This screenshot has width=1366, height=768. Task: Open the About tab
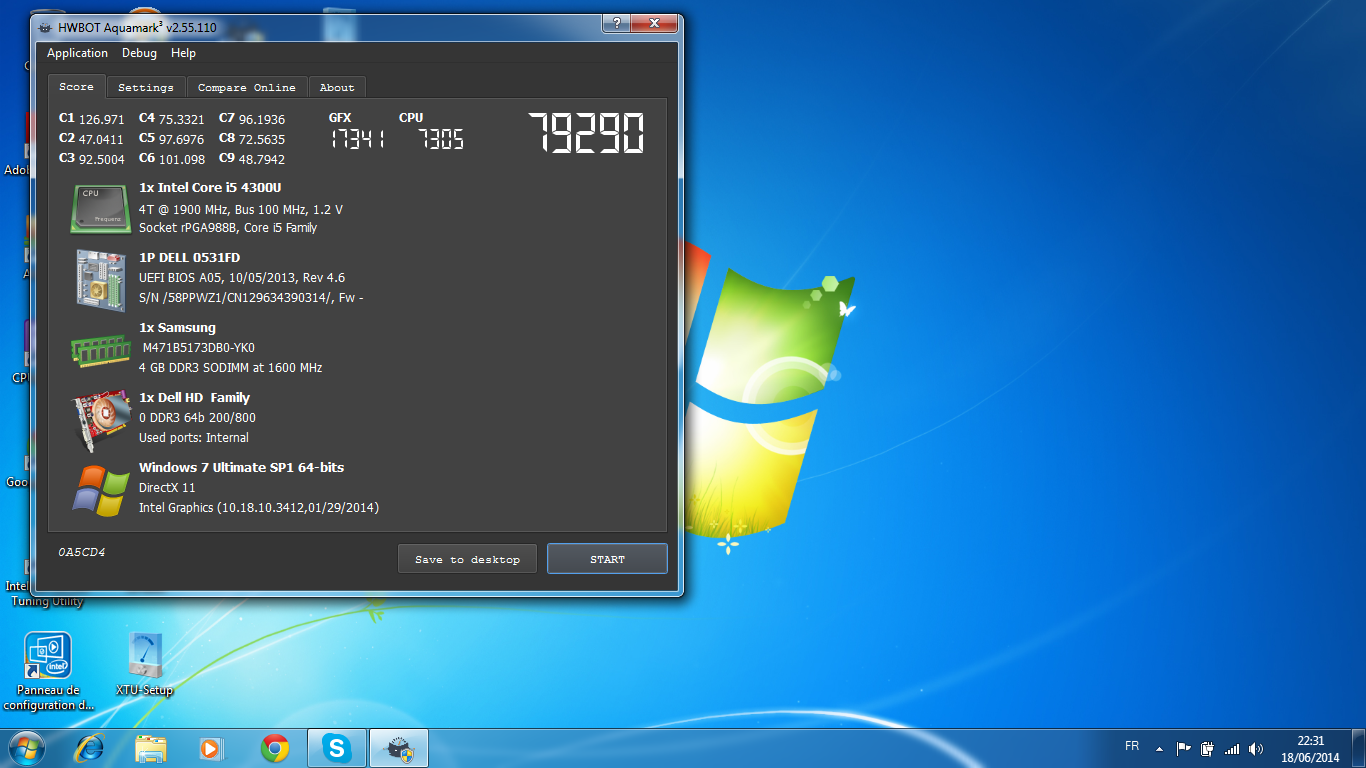[x=337, y=88]
